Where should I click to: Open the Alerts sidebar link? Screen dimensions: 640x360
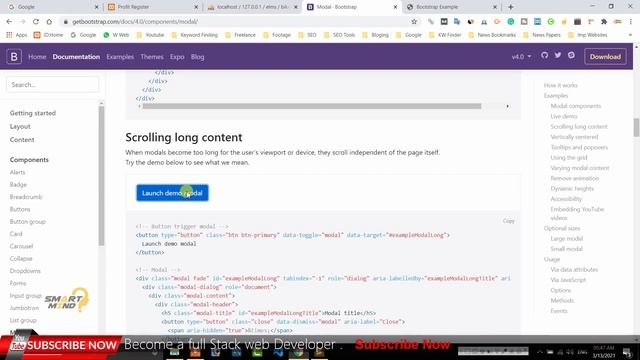click(18, 172)
